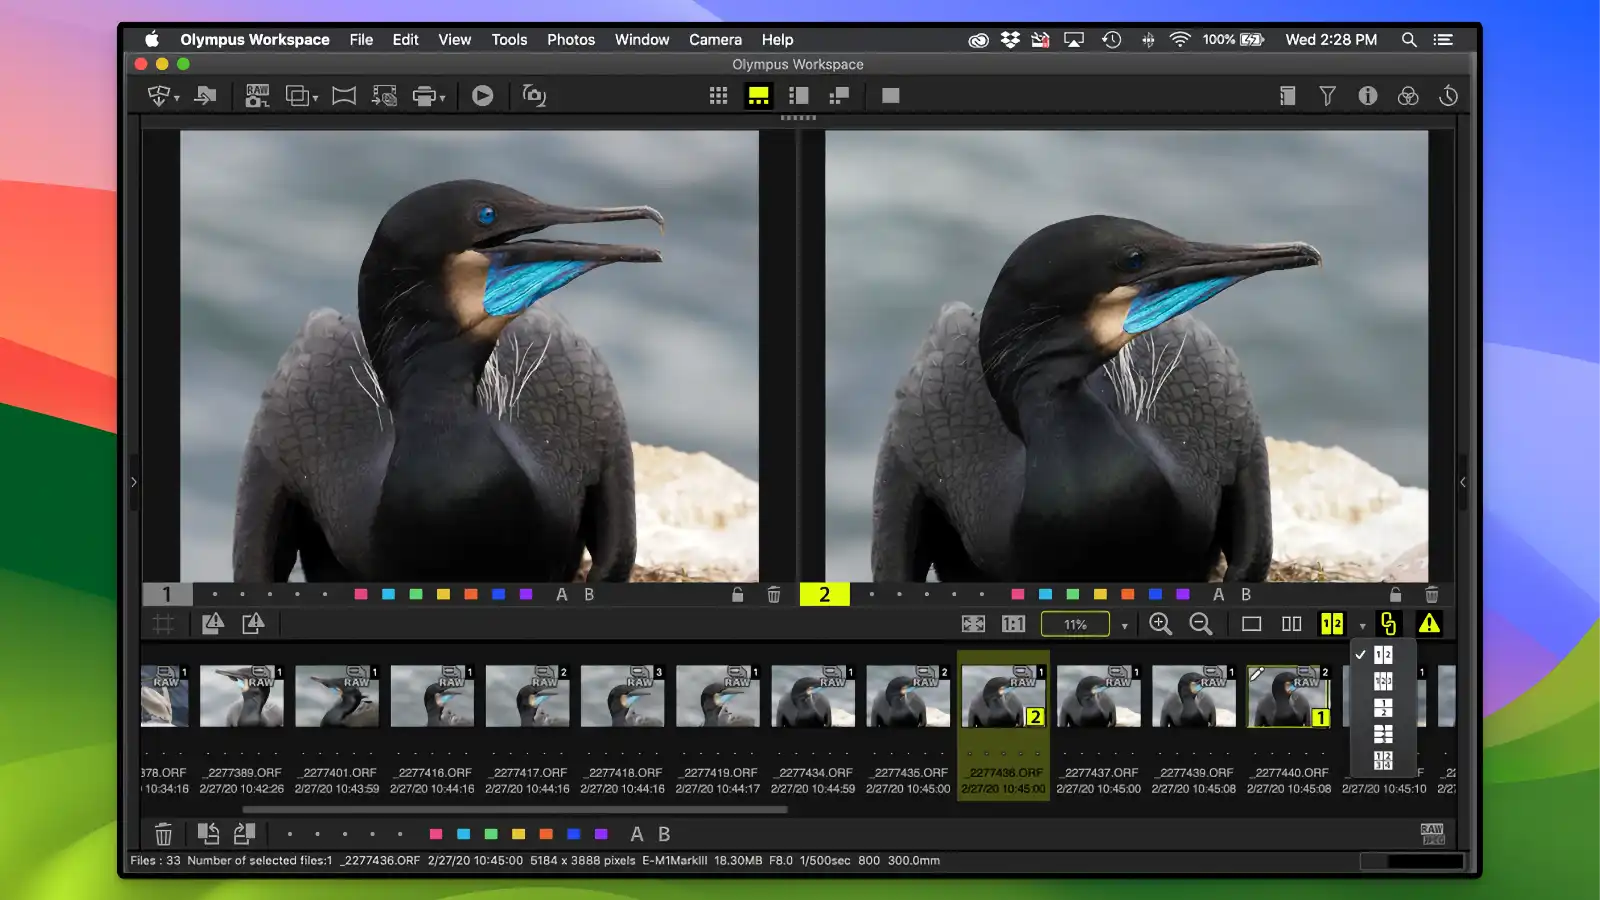The width and height of the screenshot is (1600, 900).
Task: Open the histogram color circles icon
Action: pos(1406,95)
